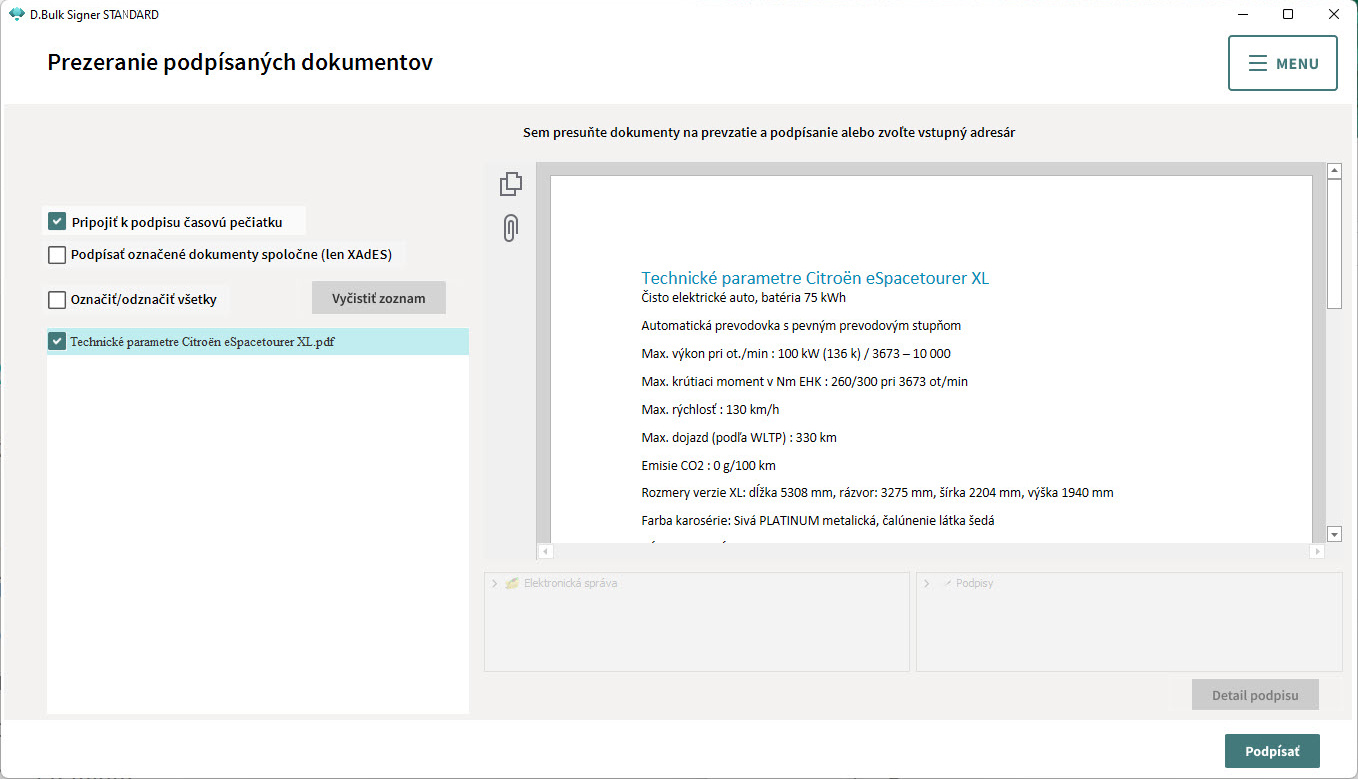Uncheck the Technické parametre PDF checkbox
The height and width of the screenshot is (780, 1358).
(57, 341)
